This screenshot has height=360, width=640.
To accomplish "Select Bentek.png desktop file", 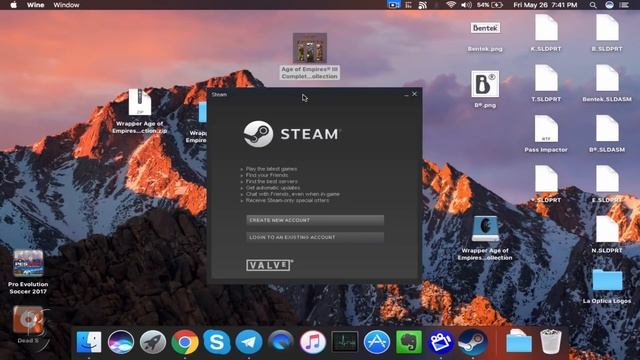I will point(485,36).
